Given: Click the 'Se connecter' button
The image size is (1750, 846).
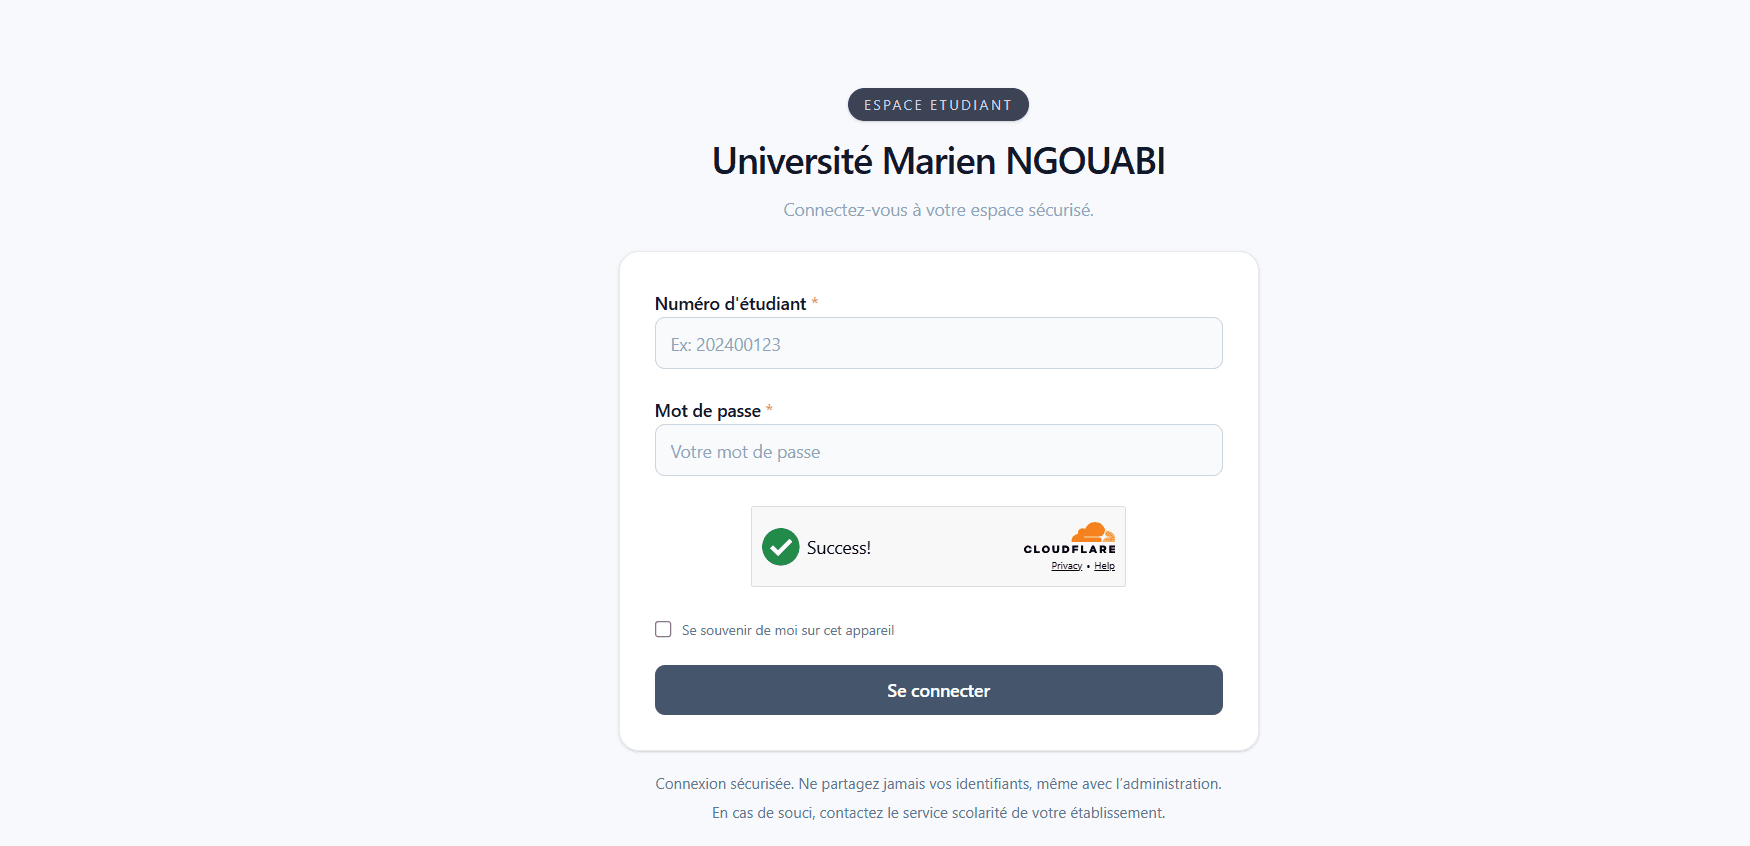Looking at the screenshot, I should click(938, 690).
